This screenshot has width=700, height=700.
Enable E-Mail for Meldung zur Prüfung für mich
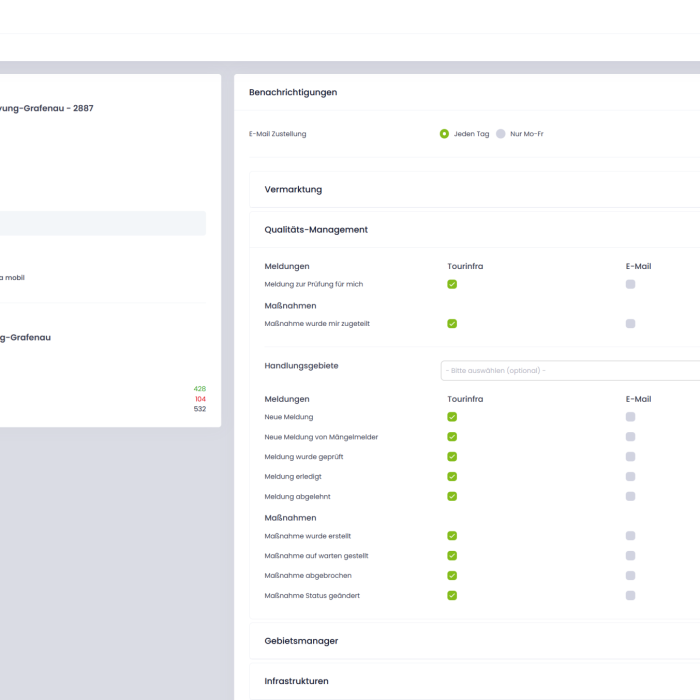coord(630,284)
